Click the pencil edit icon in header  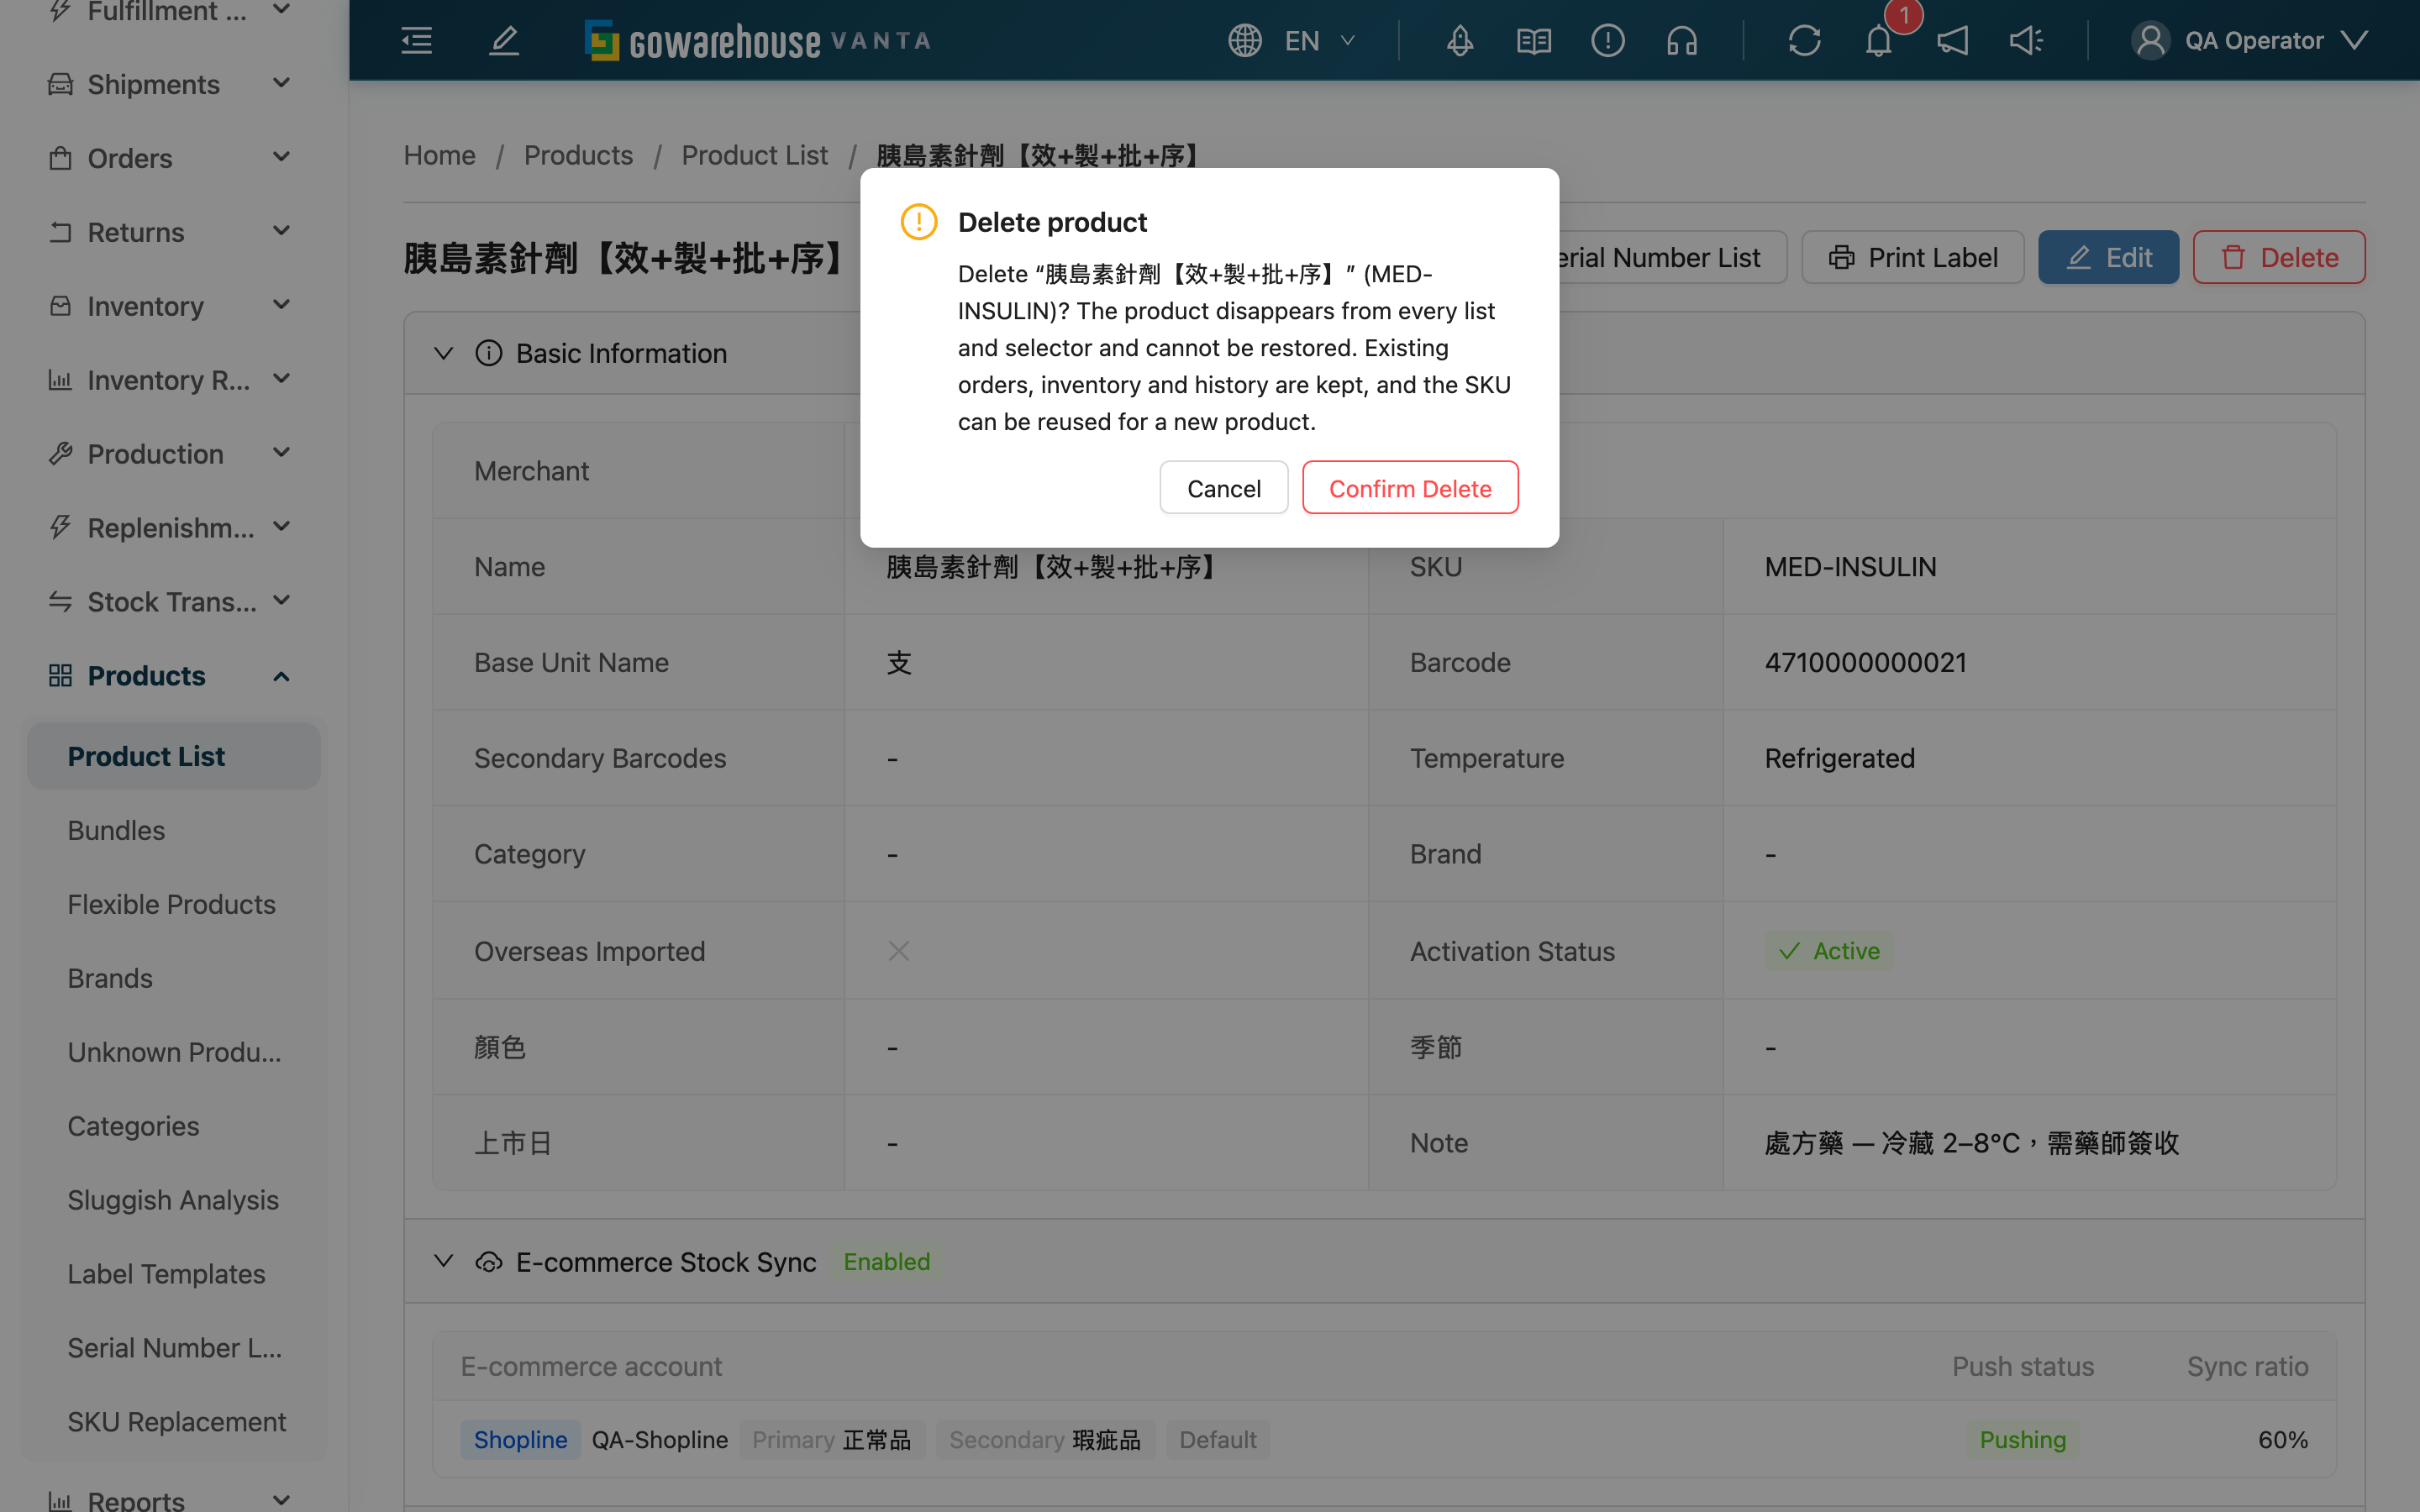[x=504, y=40]
